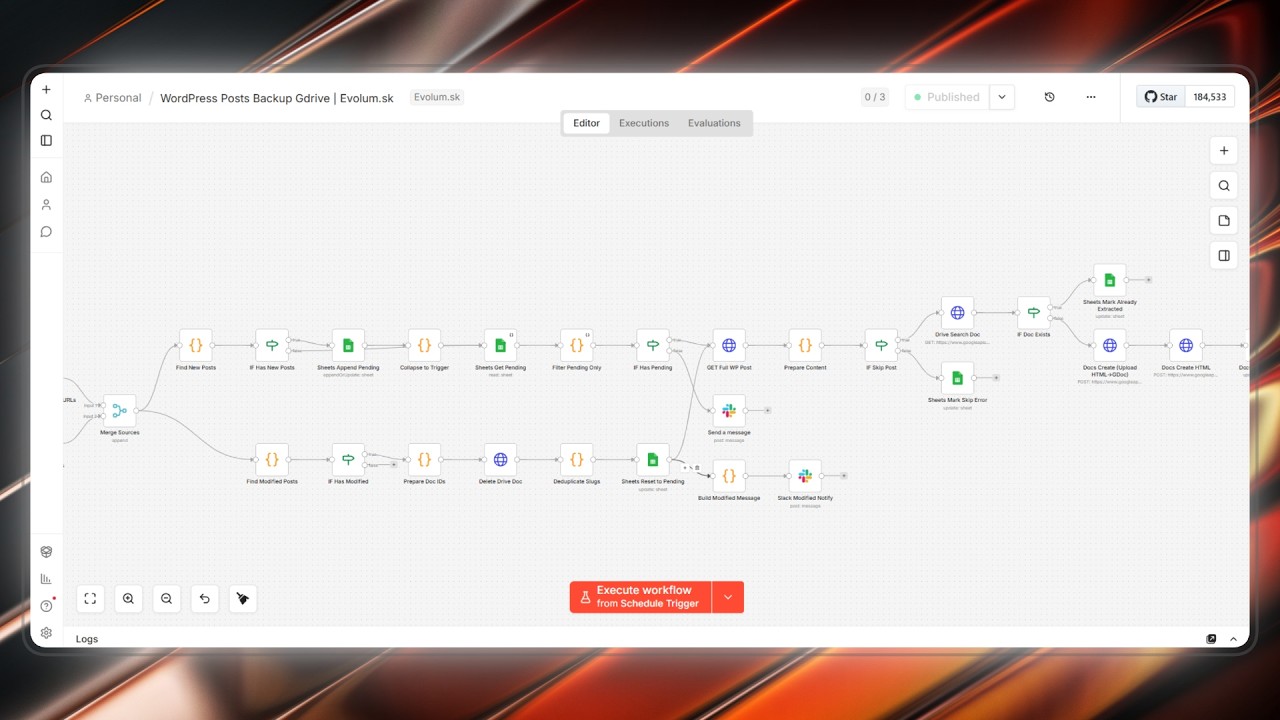The image size is (1280, 720).
Task: Select the Merge Sources node
Action: click(x=119, y=410)
